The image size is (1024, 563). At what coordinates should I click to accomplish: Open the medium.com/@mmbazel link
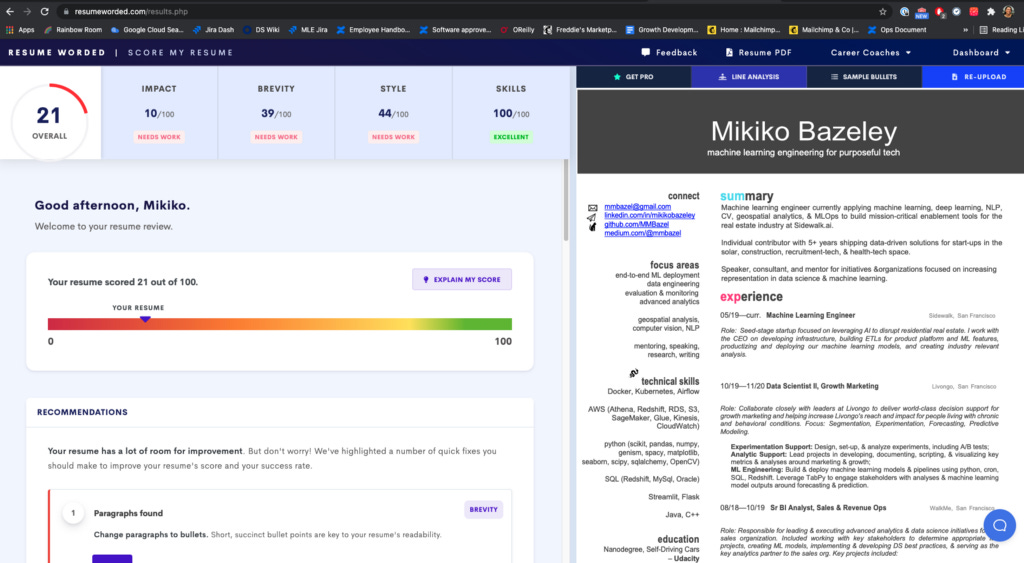tap(642, 233)
